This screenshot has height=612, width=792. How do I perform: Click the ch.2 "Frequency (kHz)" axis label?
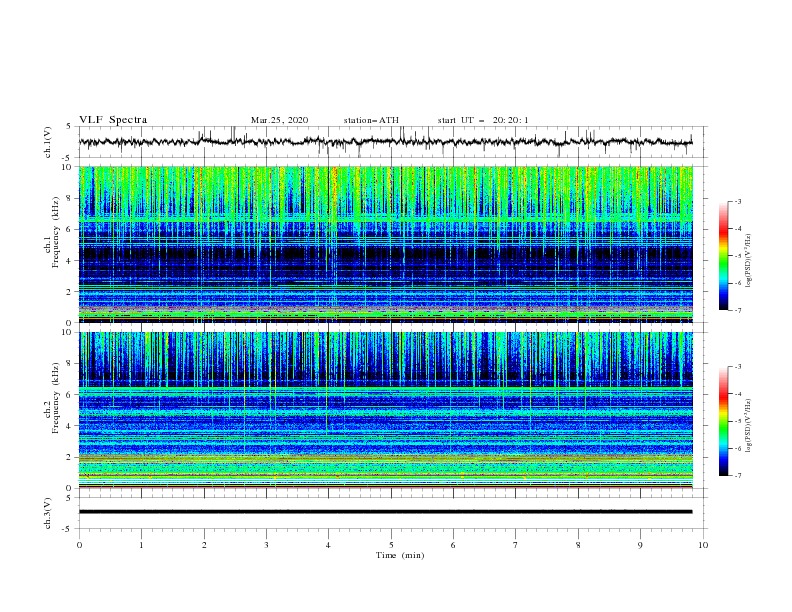click(x=55, y=398)
